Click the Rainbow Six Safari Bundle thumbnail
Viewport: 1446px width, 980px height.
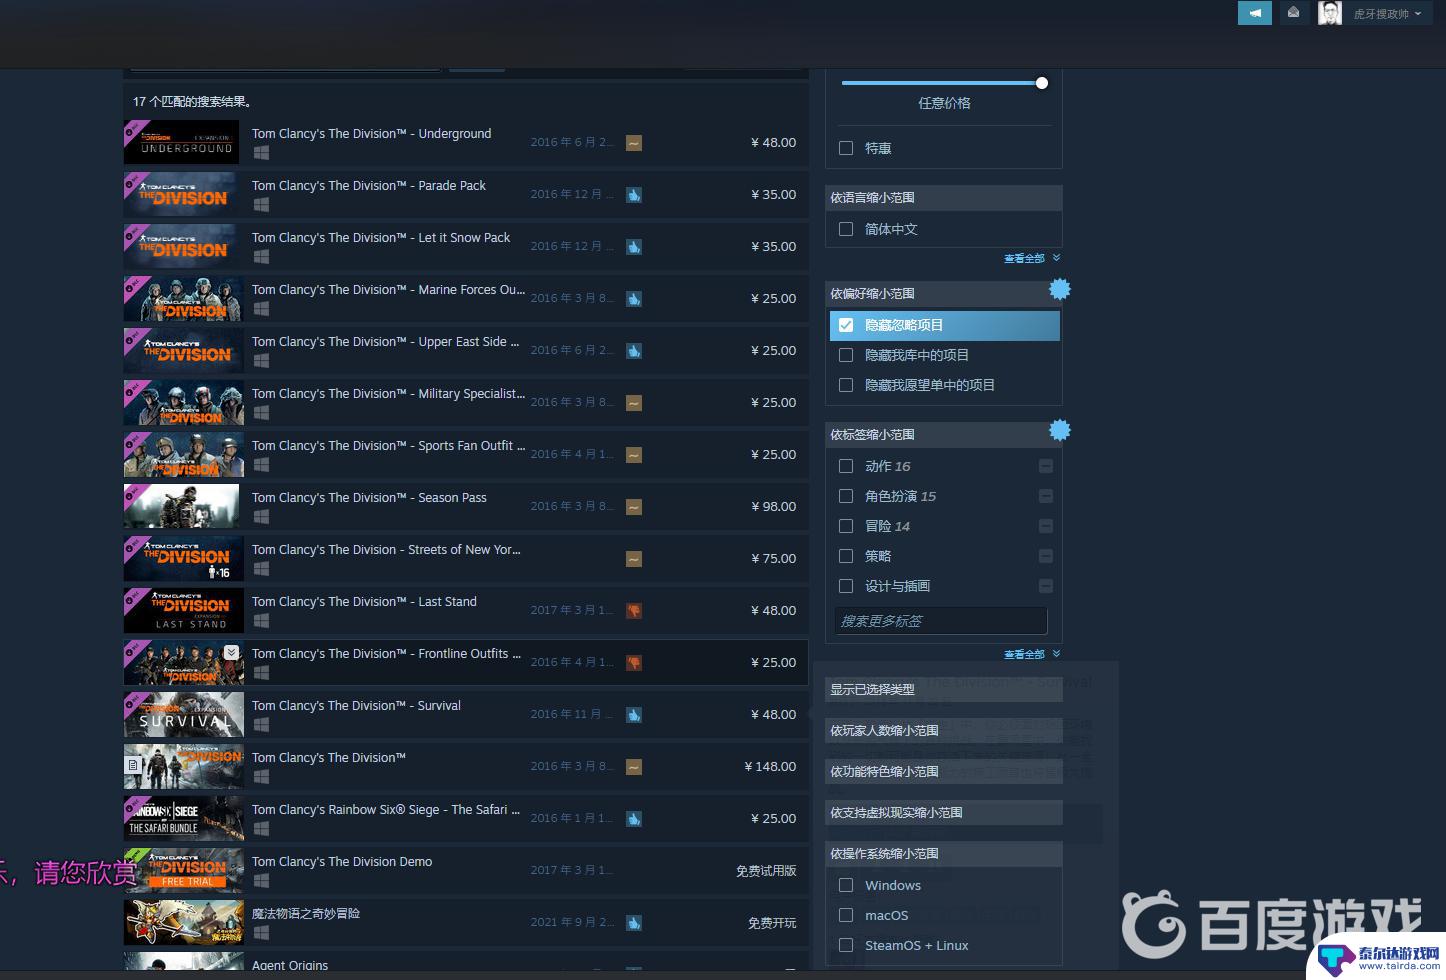click(x=184, y=818)
